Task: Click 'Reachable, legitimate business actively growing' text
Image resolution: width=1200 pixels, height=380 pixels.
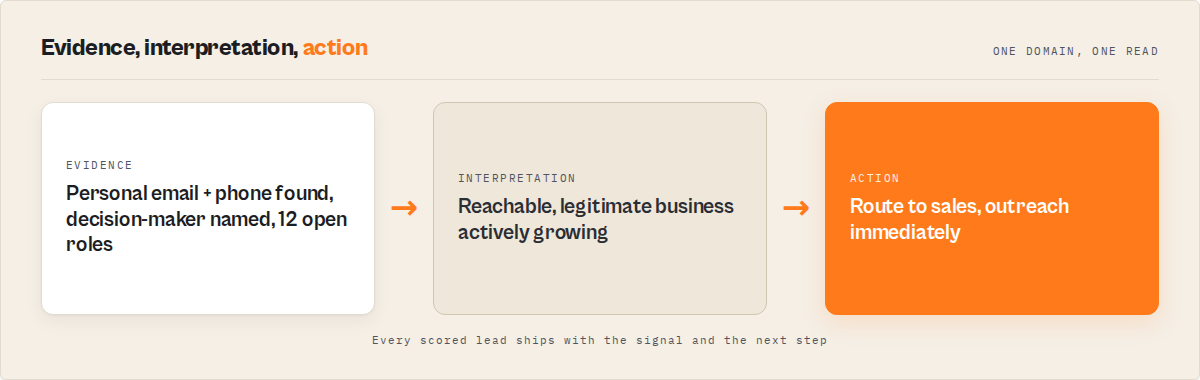Action: tap(596, 219)
